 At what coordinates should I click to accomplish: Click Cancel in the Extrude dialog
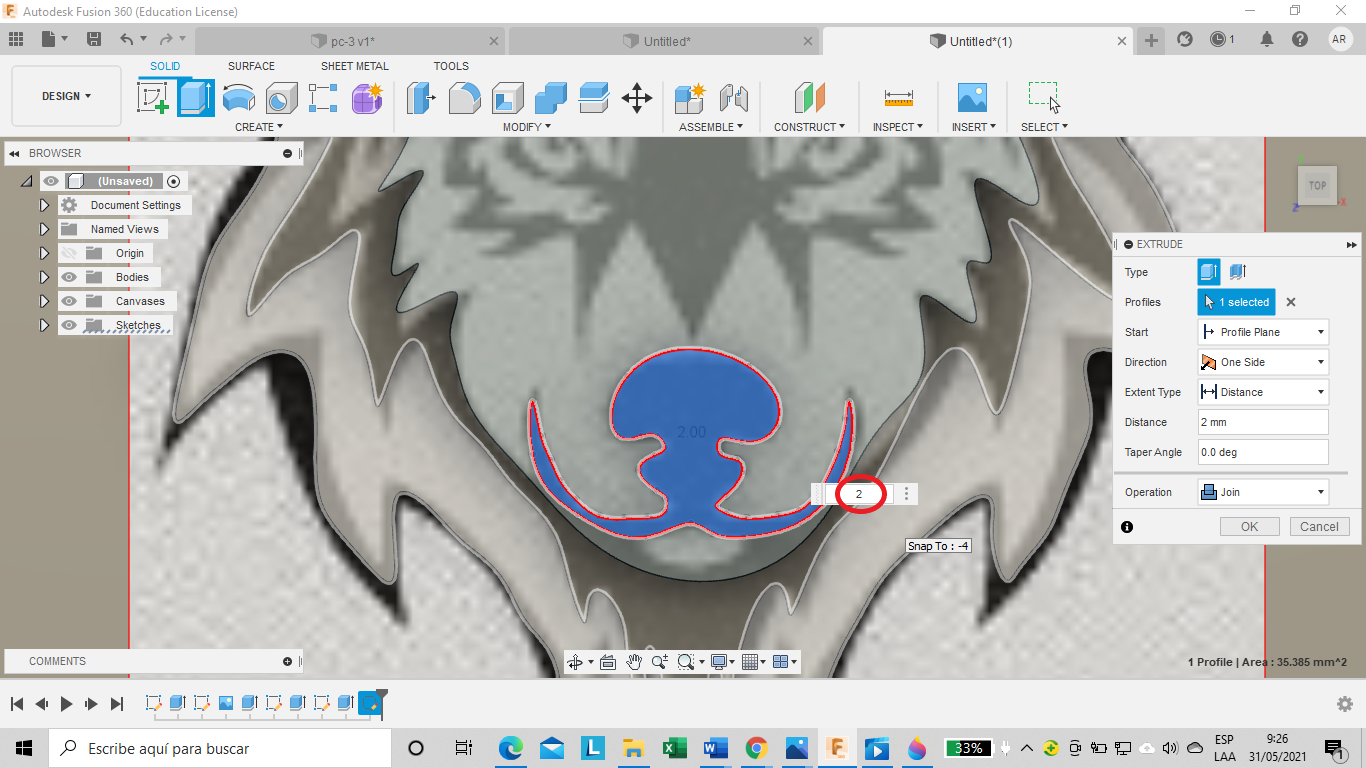[x=1319, y=527]
